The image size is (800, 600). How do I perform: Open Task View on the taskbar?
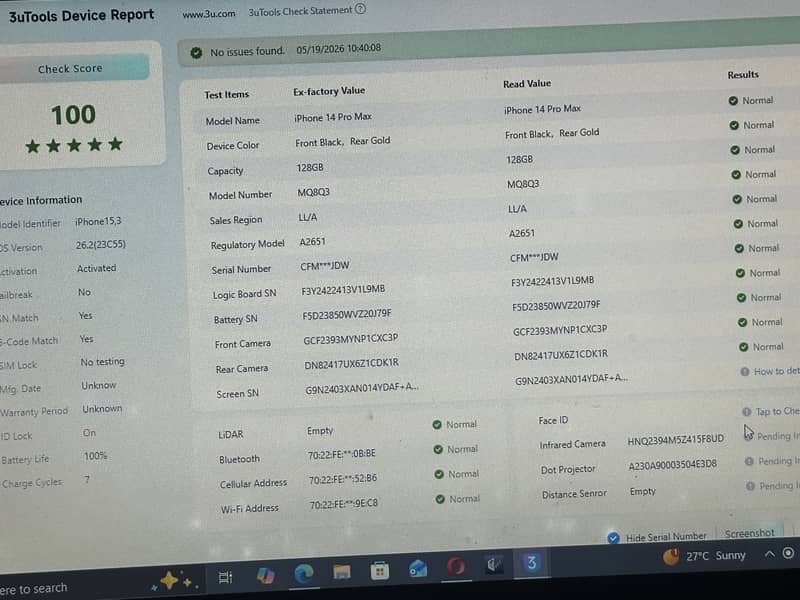click(225, 577)
